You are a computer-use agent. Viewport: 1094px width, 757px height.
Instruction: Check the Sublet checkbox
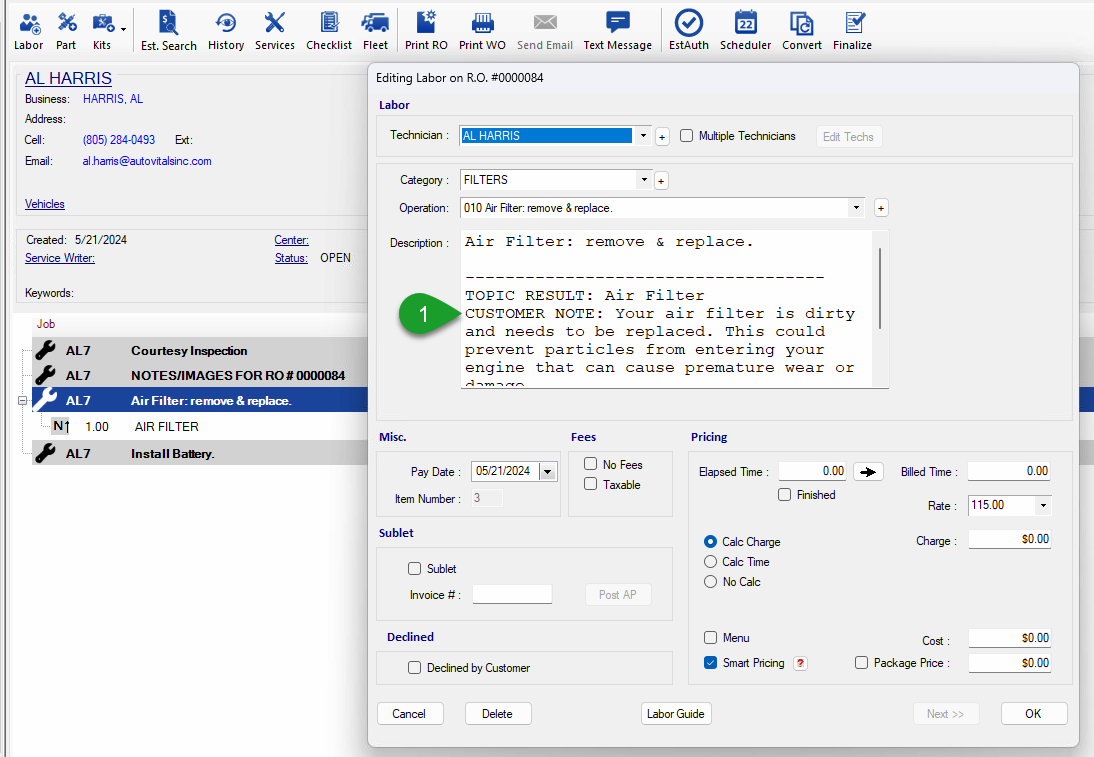[x=414, y=569]
